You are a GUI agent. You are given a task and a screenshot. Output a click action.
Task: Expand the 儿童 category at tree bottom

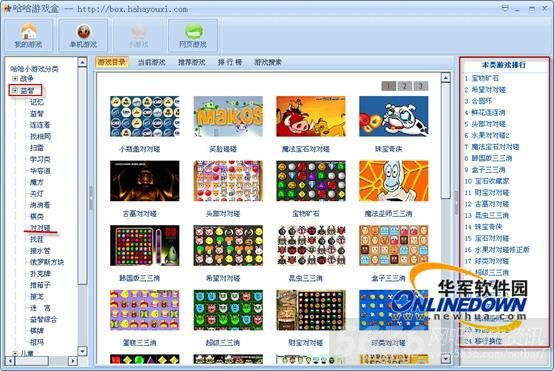(15, 353)
